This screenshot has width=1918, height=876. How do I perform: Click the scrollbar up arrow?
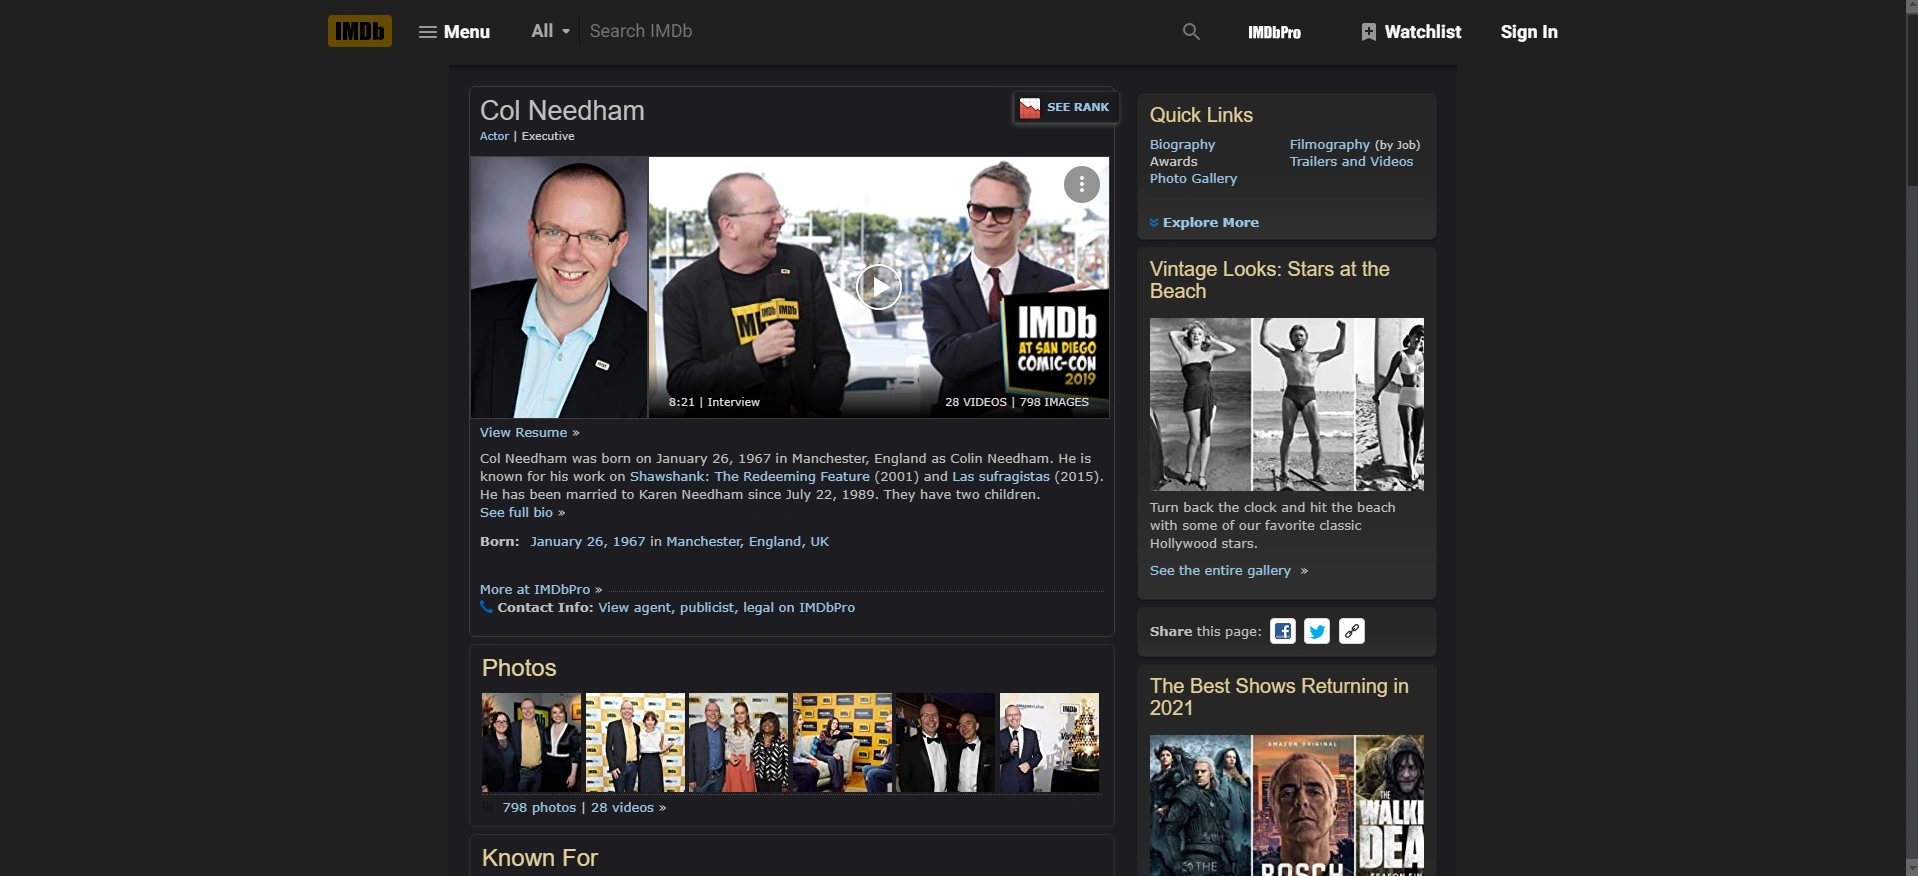pyautogui.click(x=1912, y=8)
